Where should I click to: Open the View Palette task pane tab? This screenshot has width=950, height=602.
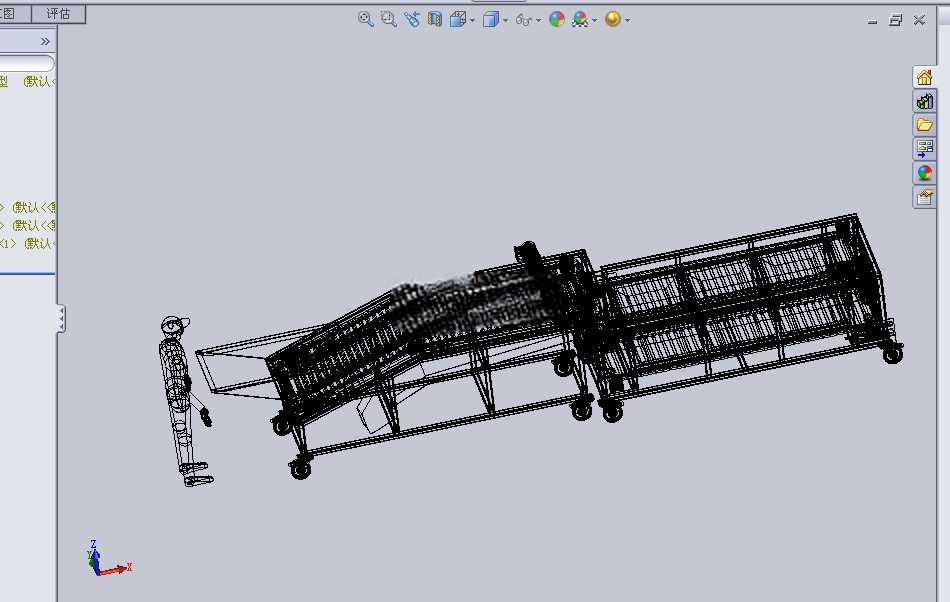(925, 148)
